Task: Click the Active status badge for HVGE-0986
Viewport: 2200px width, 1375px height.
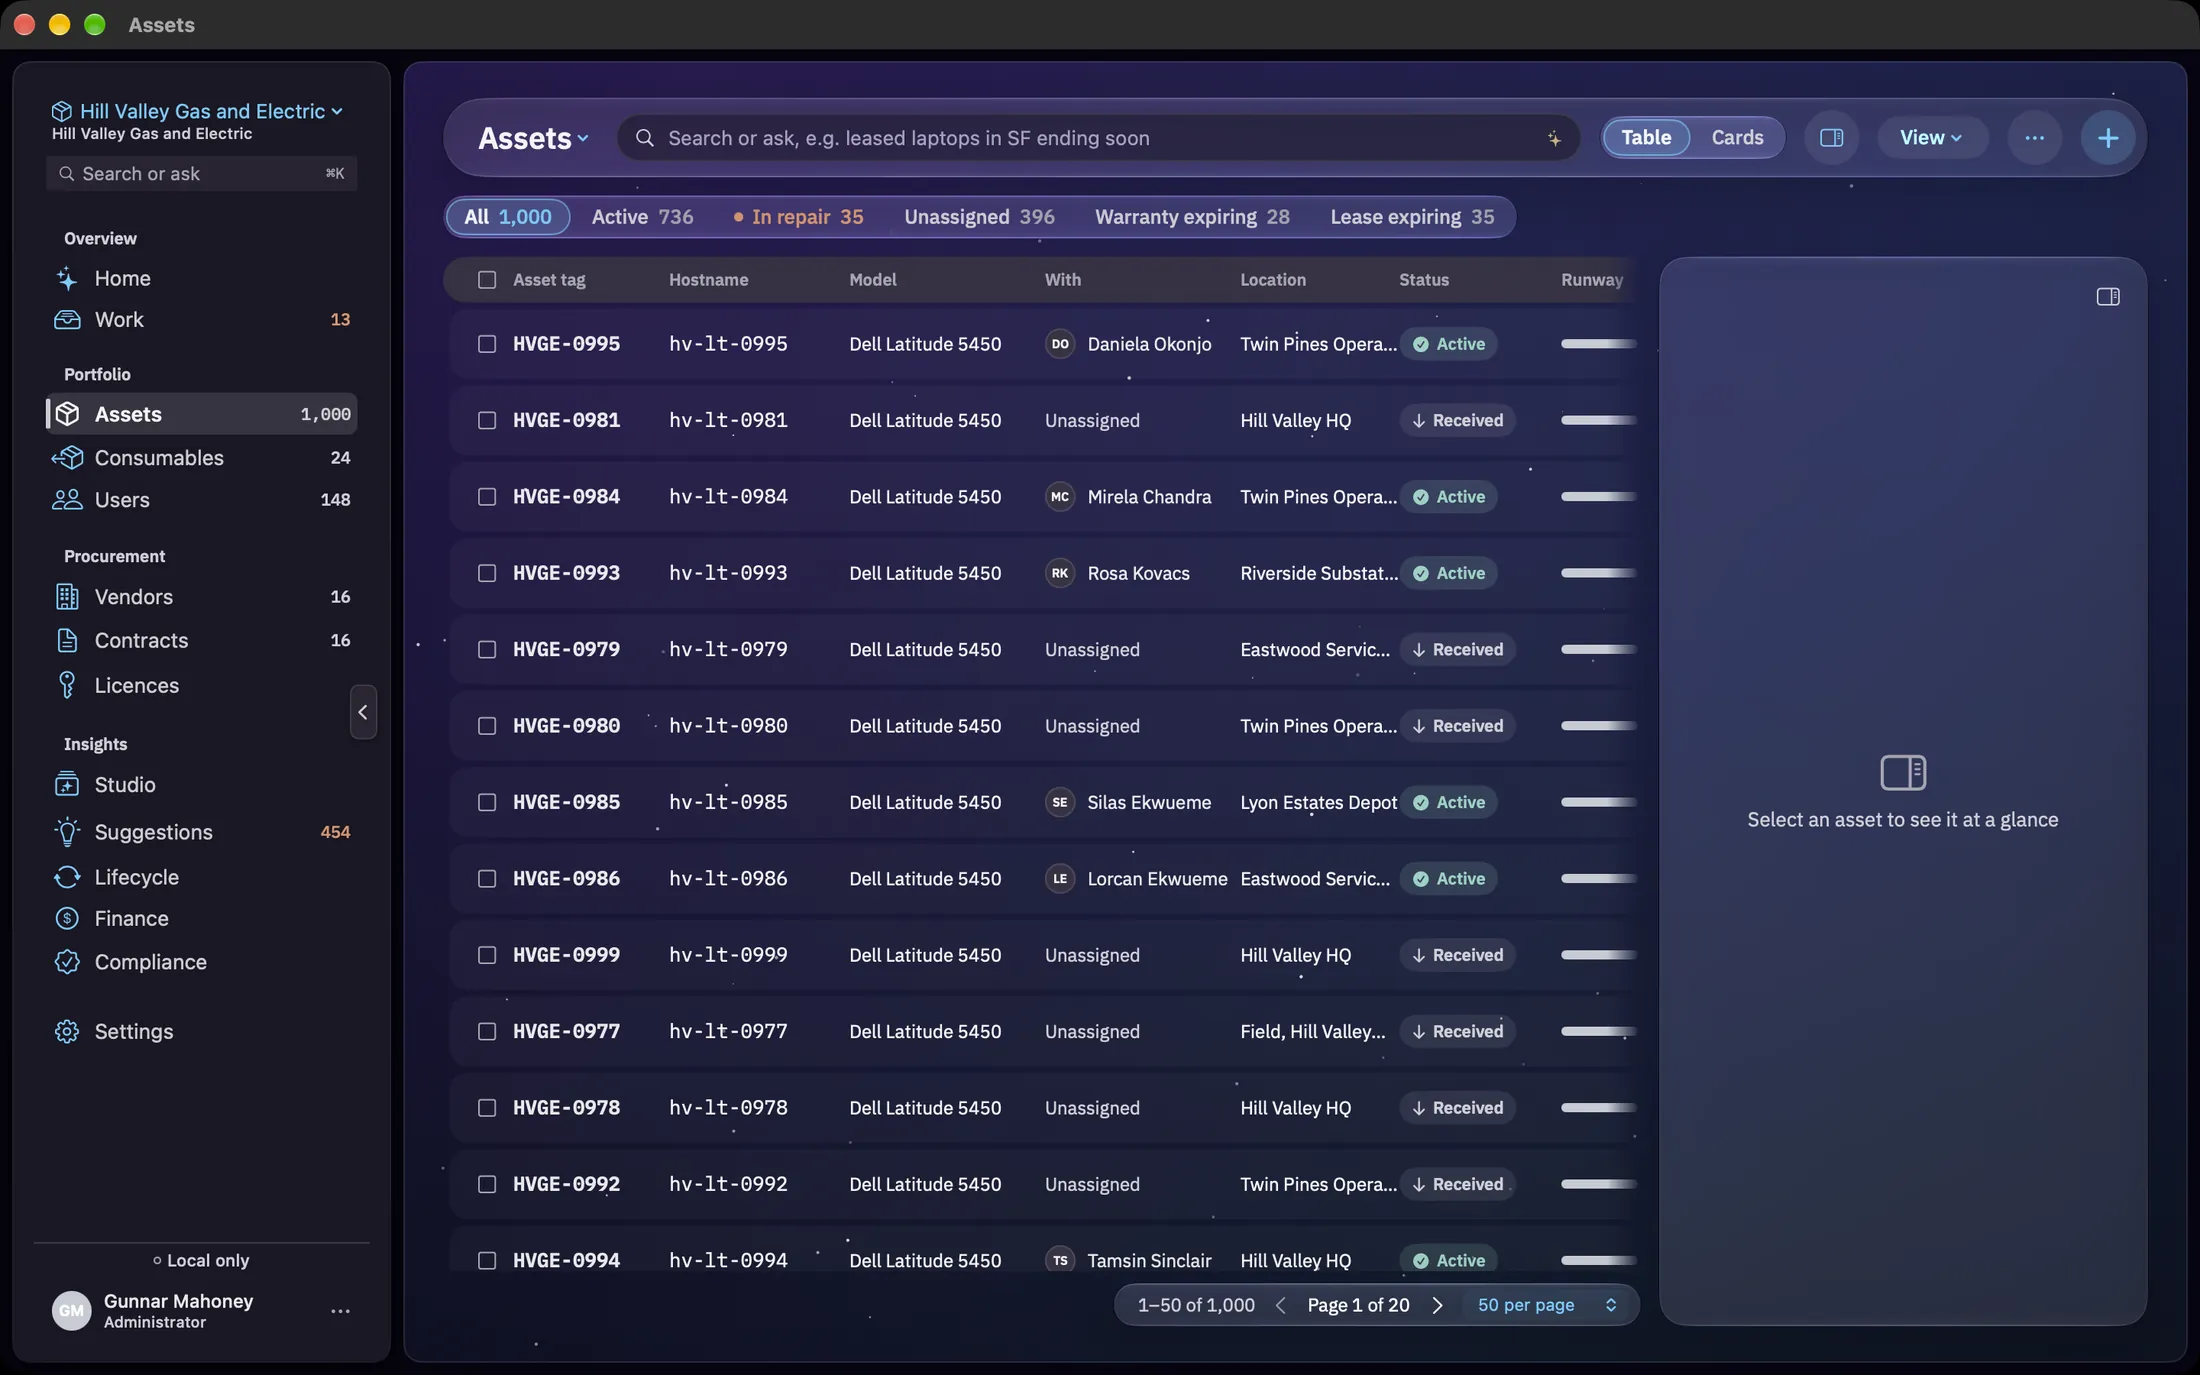Action: pos(1448,879)
